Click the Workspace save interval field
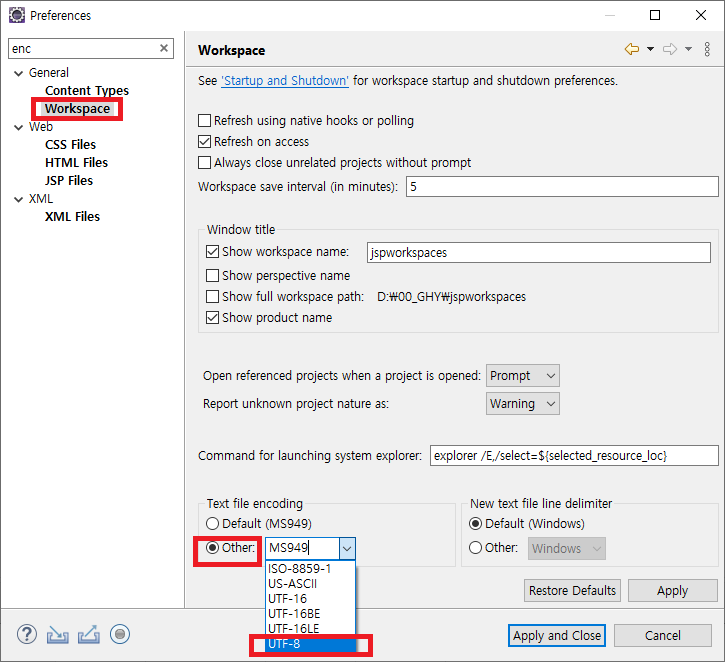The height and width of the screenshot is (662, 725). (x=562, y=186)
